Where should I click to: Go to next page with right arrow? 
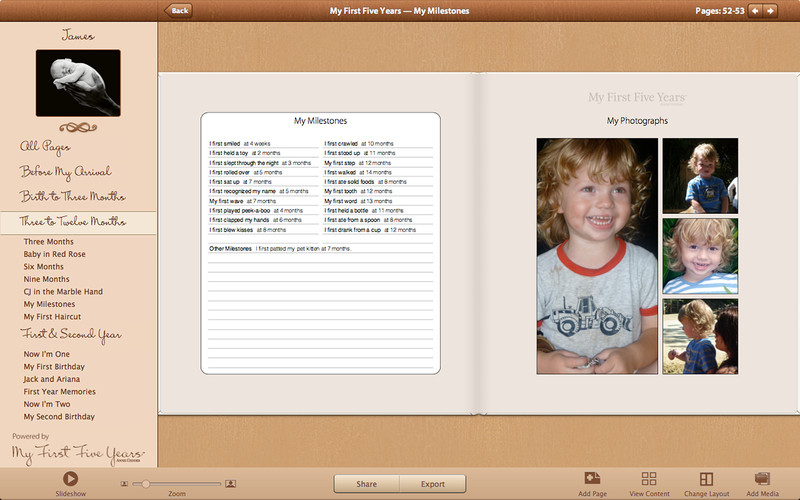tap(772, 11)
